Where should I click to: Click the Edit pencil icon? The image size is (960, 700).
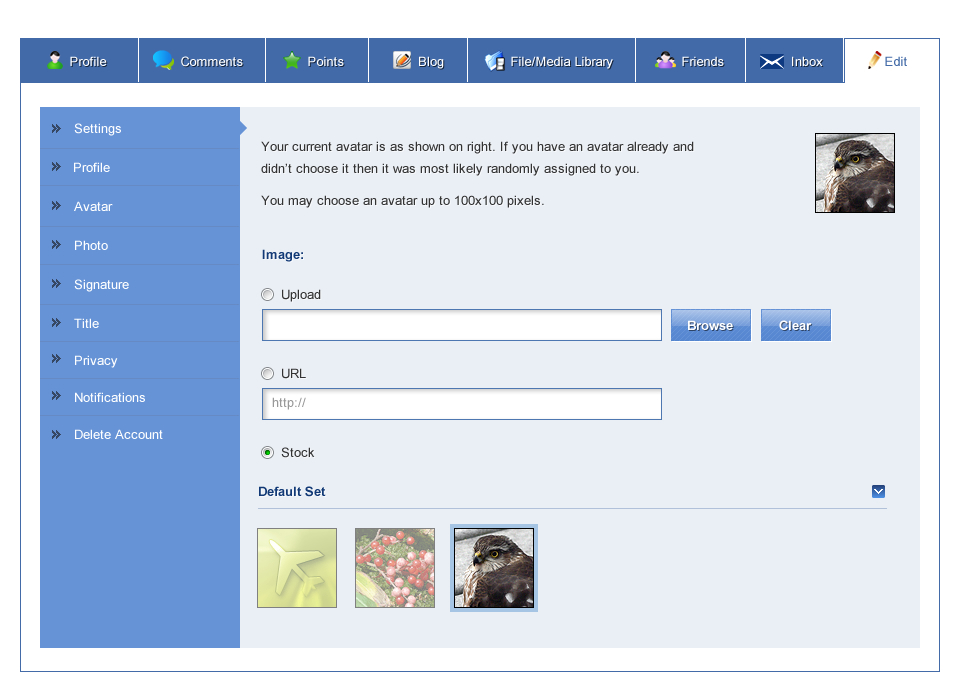[875, 60]
